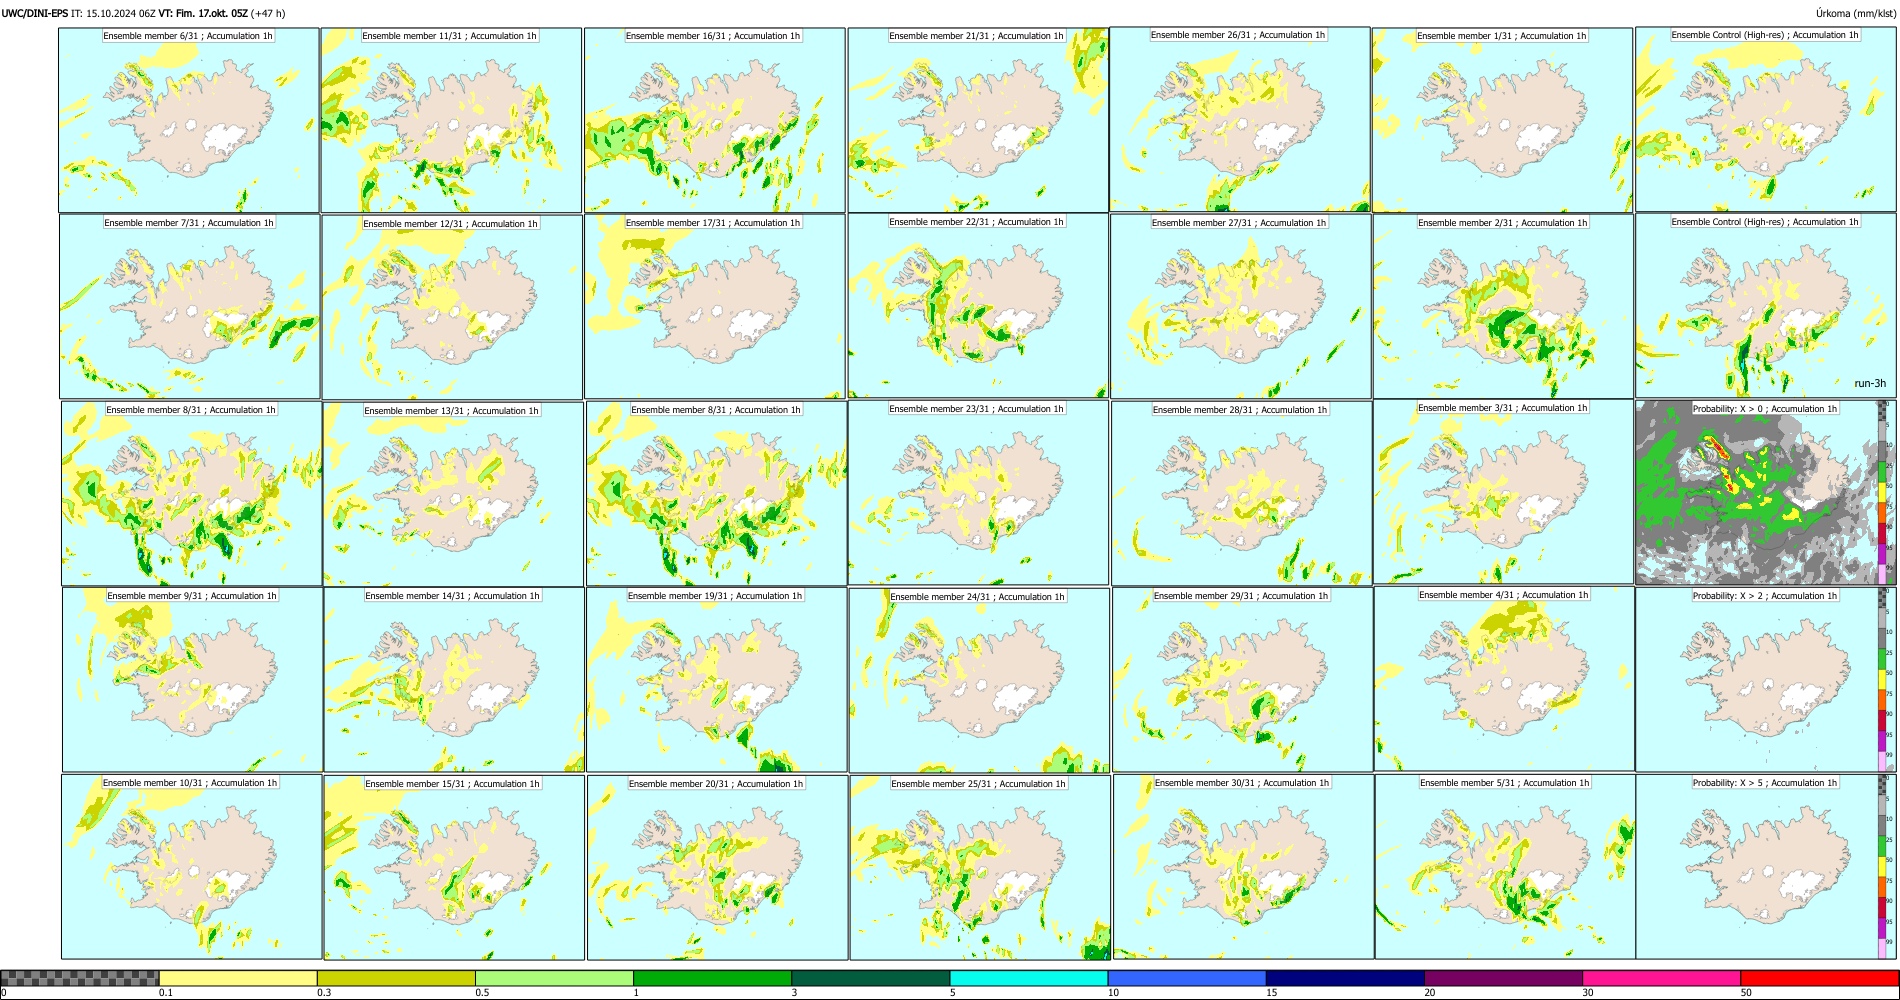1900x1000 pixels.
Task: Pick the cyan 5–10 legend swatch
Action: 1029,978
